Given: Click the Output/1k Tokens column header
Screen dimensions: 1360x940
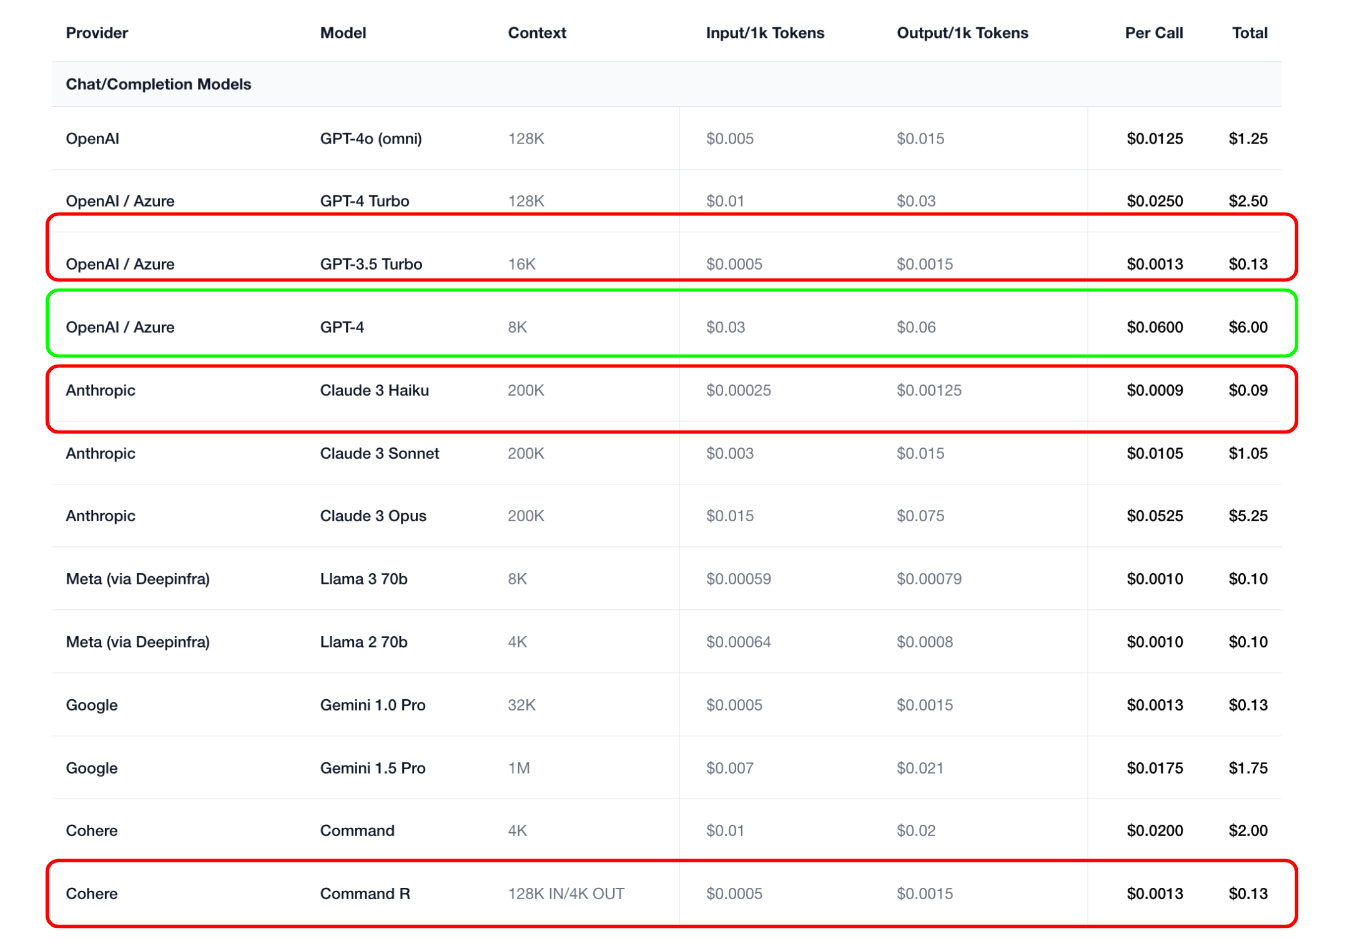Looking at the screenshot, I should click(962, 33).
